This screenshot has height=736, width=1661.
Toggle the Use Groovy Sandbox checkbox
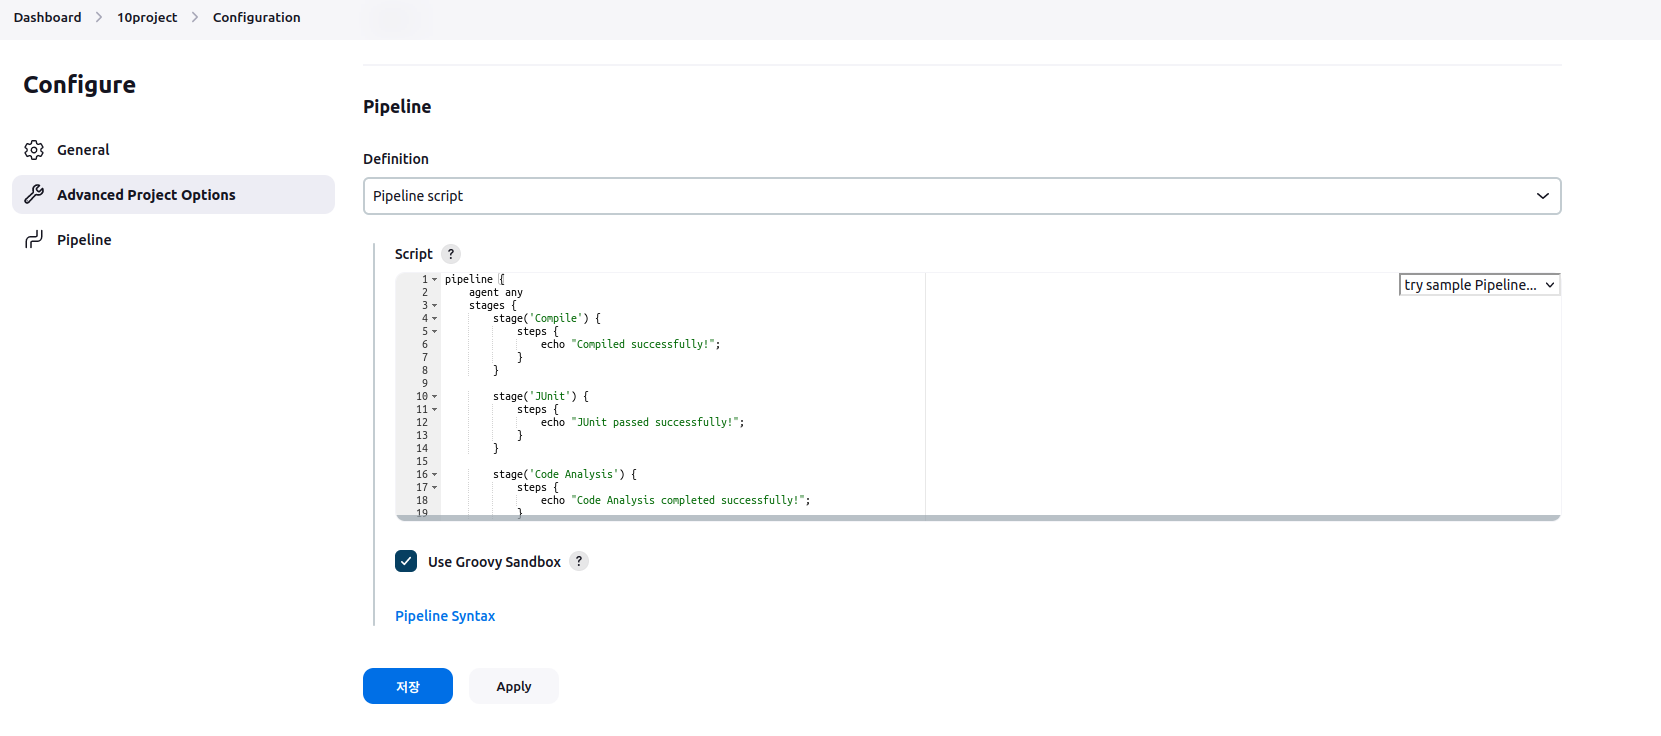(406, 561)
